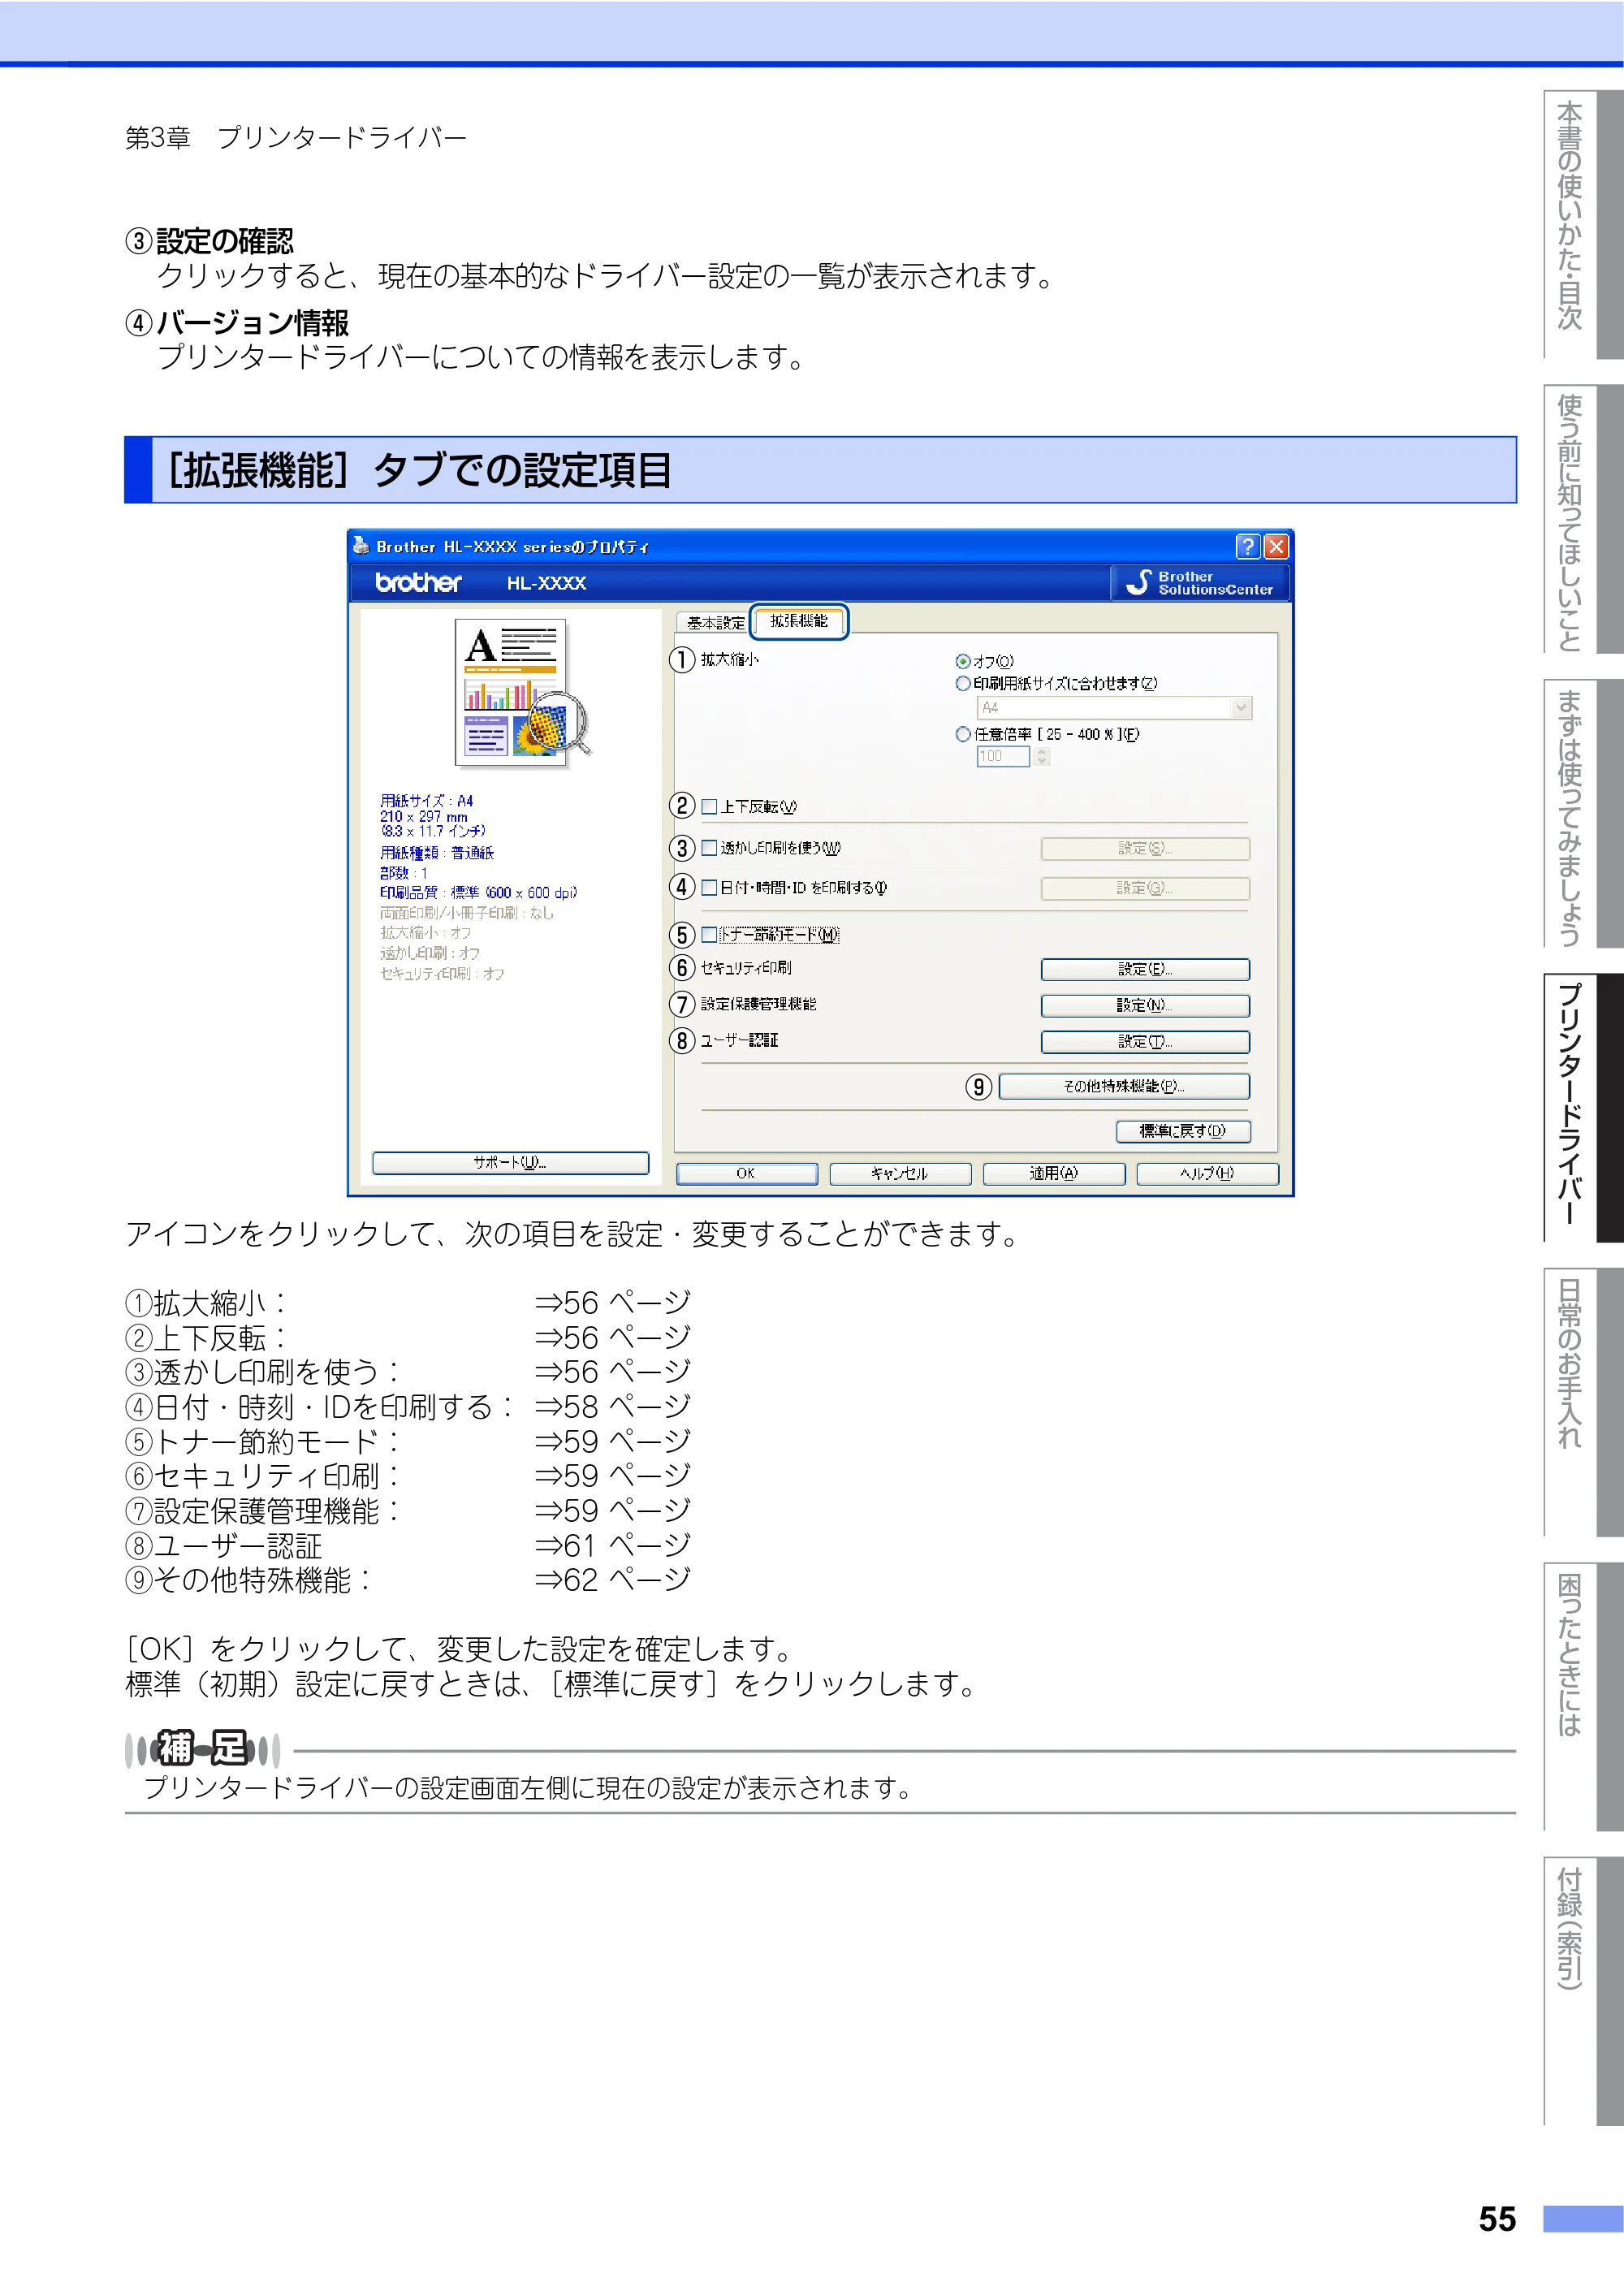Click その他特殊機能(P) button
The image size is (1624, 2295).
(x=1124, y=1086)
